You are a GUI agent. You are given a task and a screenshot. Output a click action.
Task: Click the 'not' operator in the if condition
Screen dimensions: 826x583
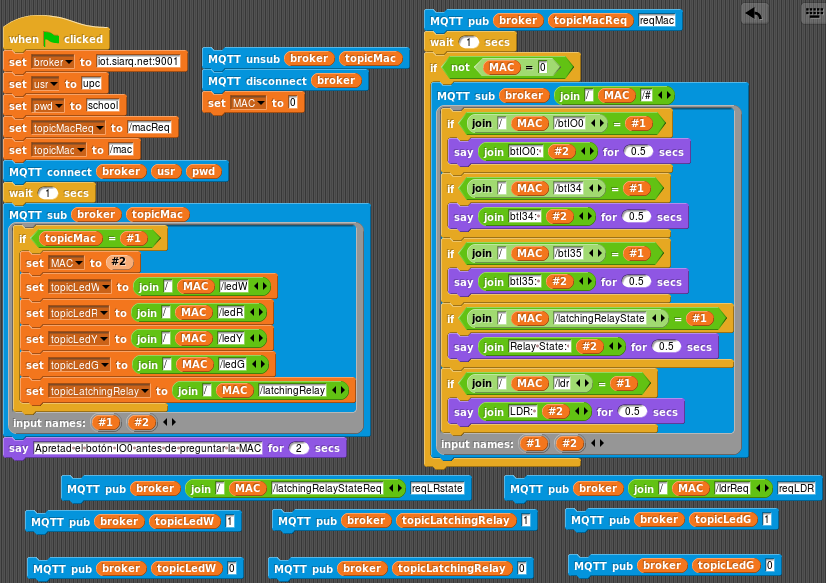[x=460, y=67]
